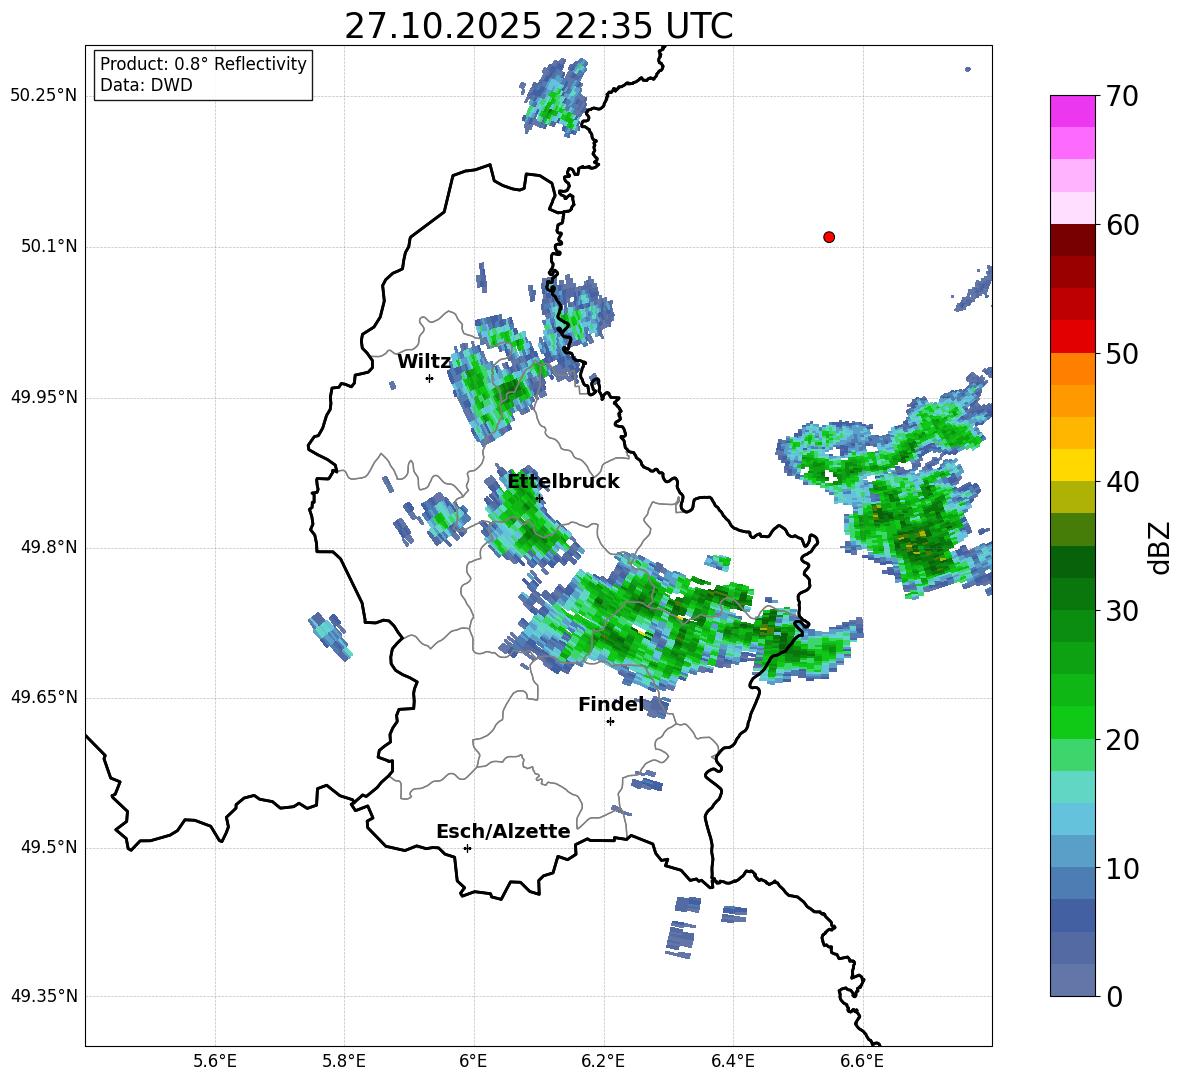The height and width of the screenshot is (1081, 1184).
Task: Click the 60 label on colorbar
Action: [1122, 225]
